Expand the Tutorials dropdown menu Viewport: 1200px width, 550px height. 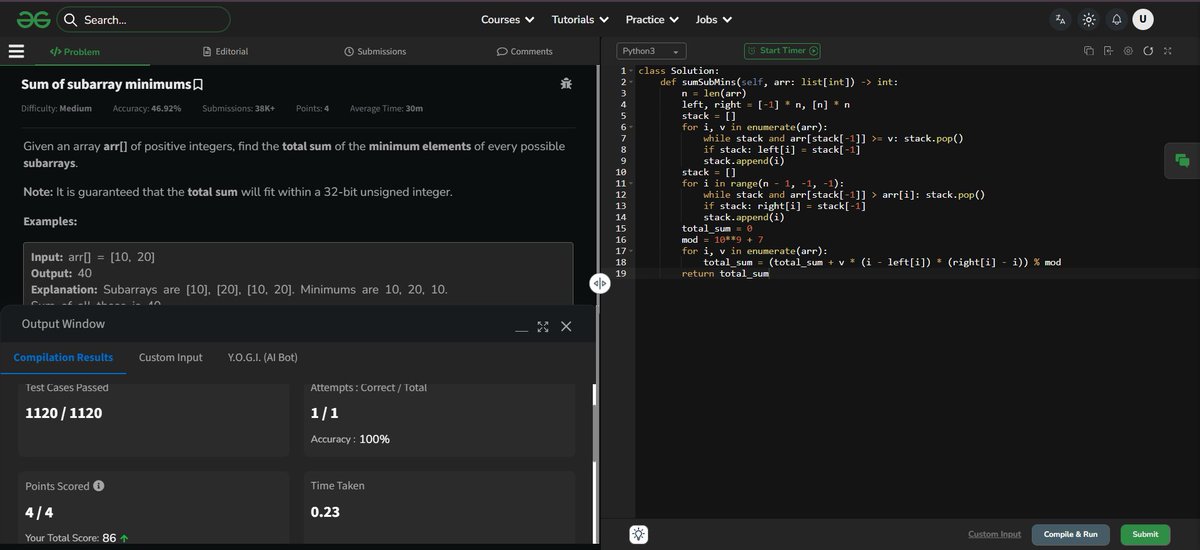(580, 19)
